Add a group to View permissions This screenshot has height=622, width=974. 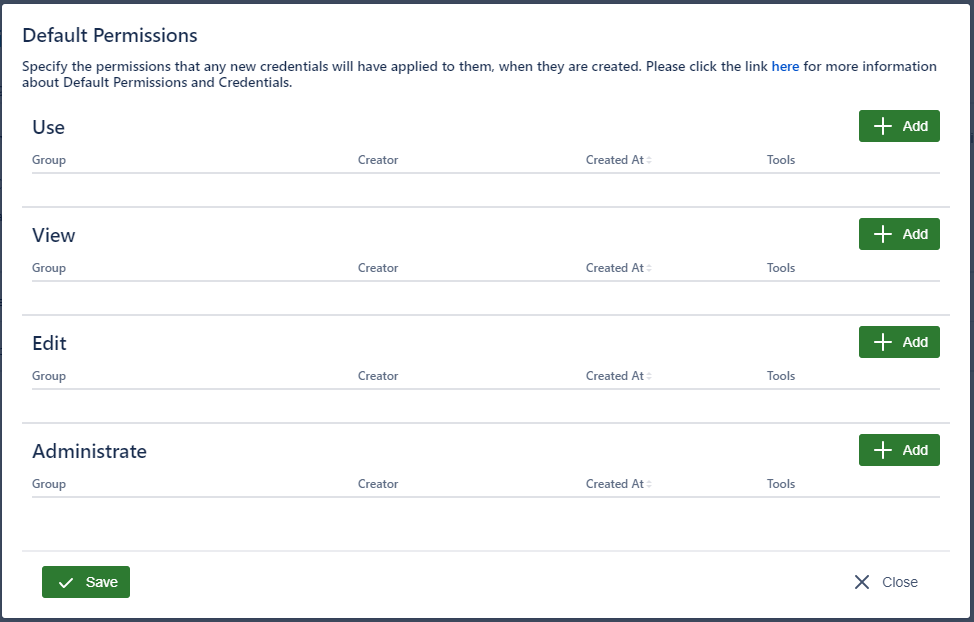(x=899, y=234)
